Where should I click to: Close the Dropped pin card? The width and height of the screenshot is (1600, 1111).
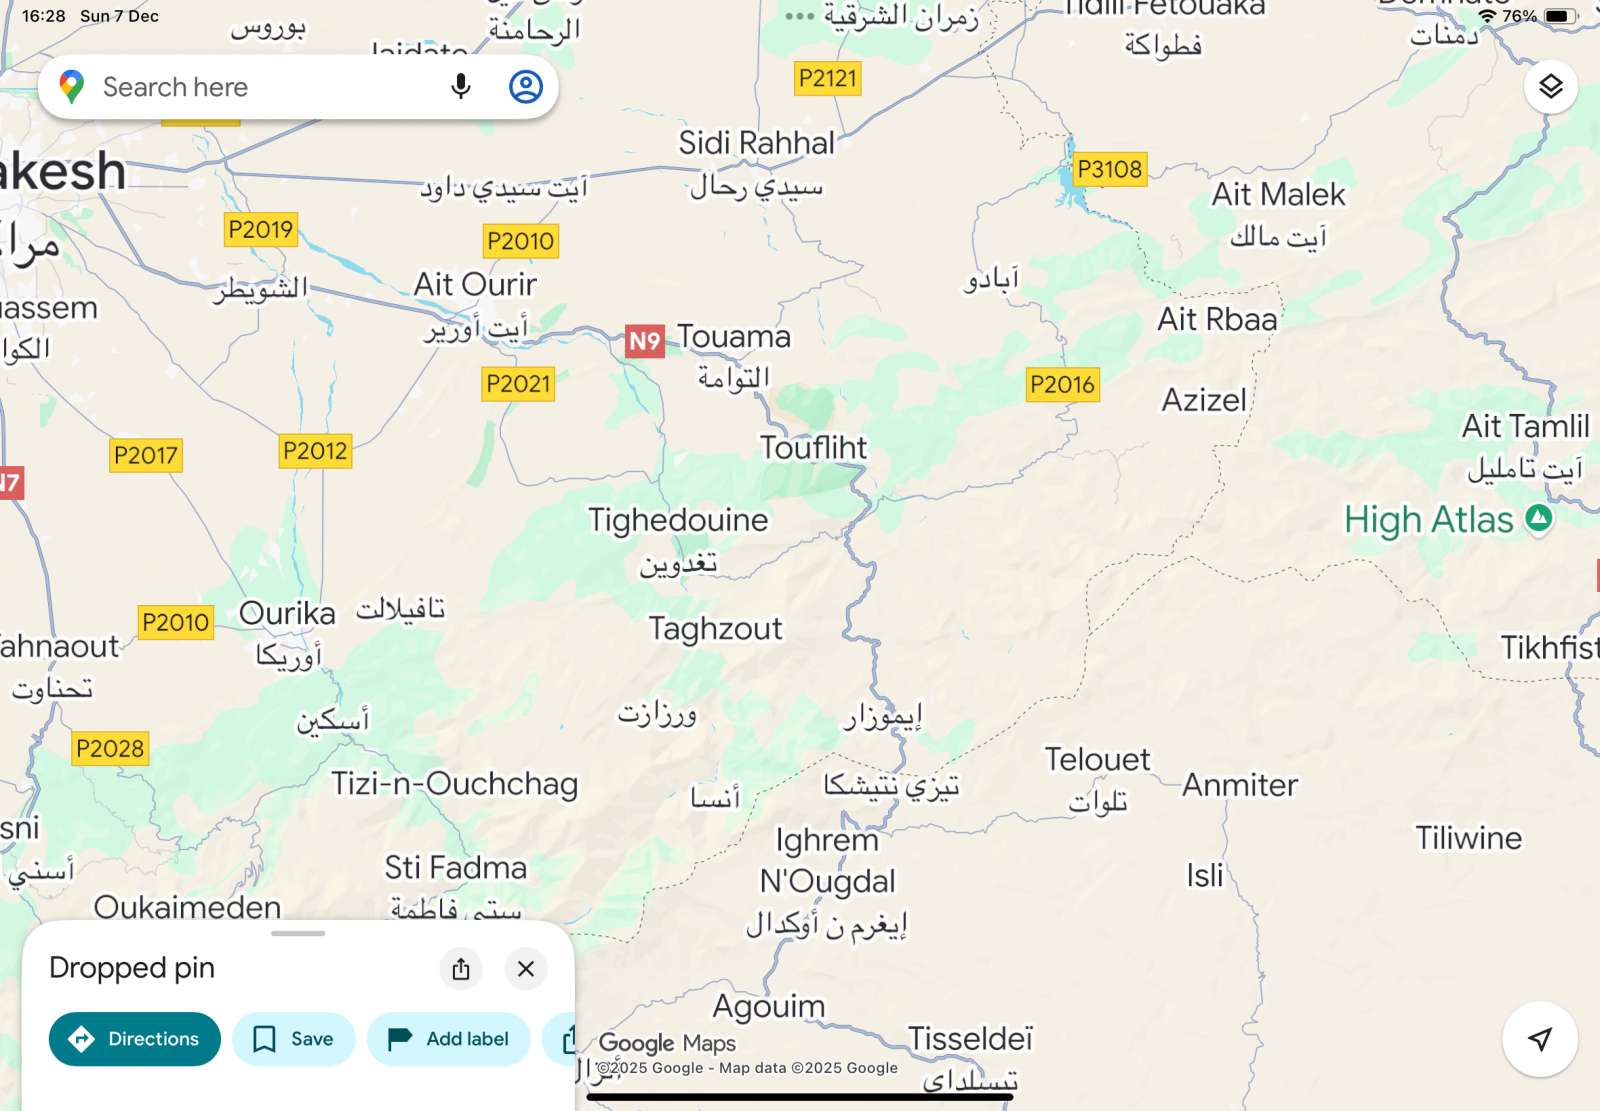(526, 969)
